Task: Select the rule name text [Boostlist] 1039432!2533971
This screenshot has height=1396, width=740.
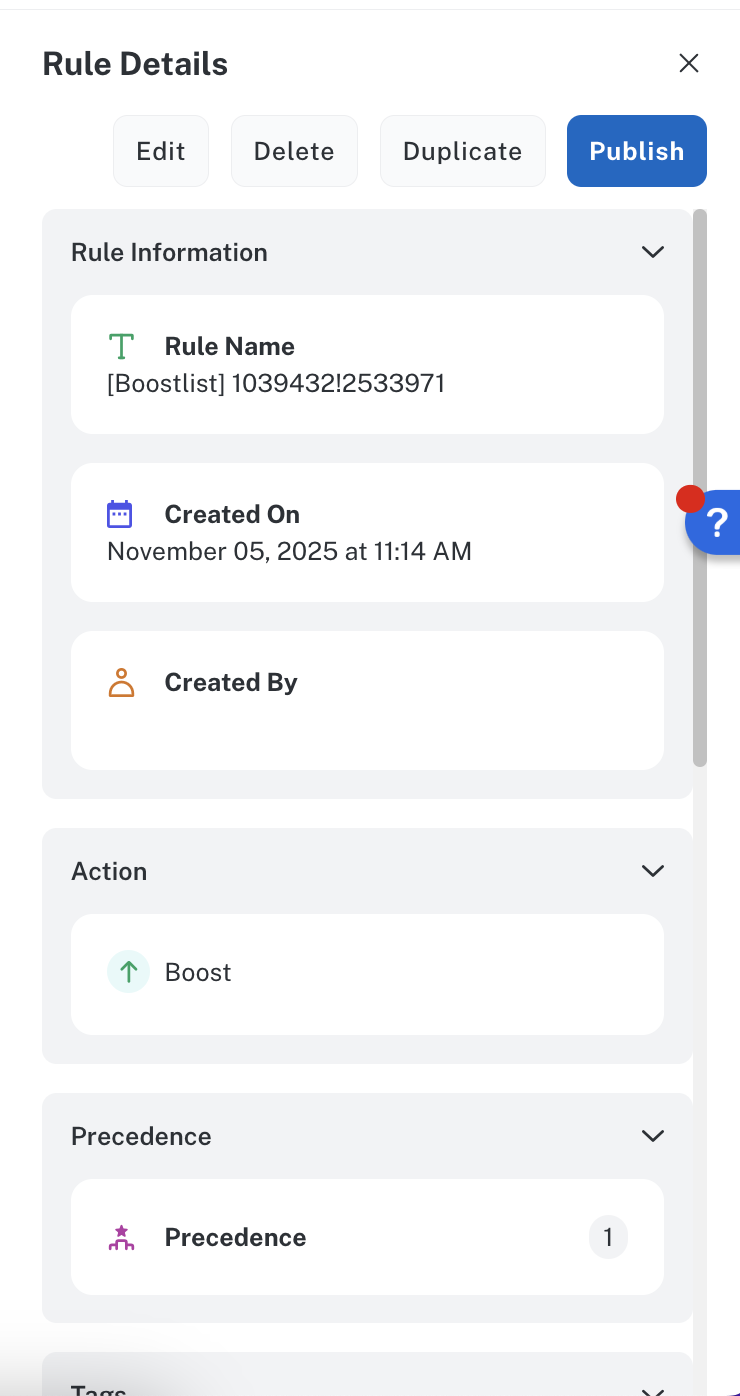Action: pos(277,383)
